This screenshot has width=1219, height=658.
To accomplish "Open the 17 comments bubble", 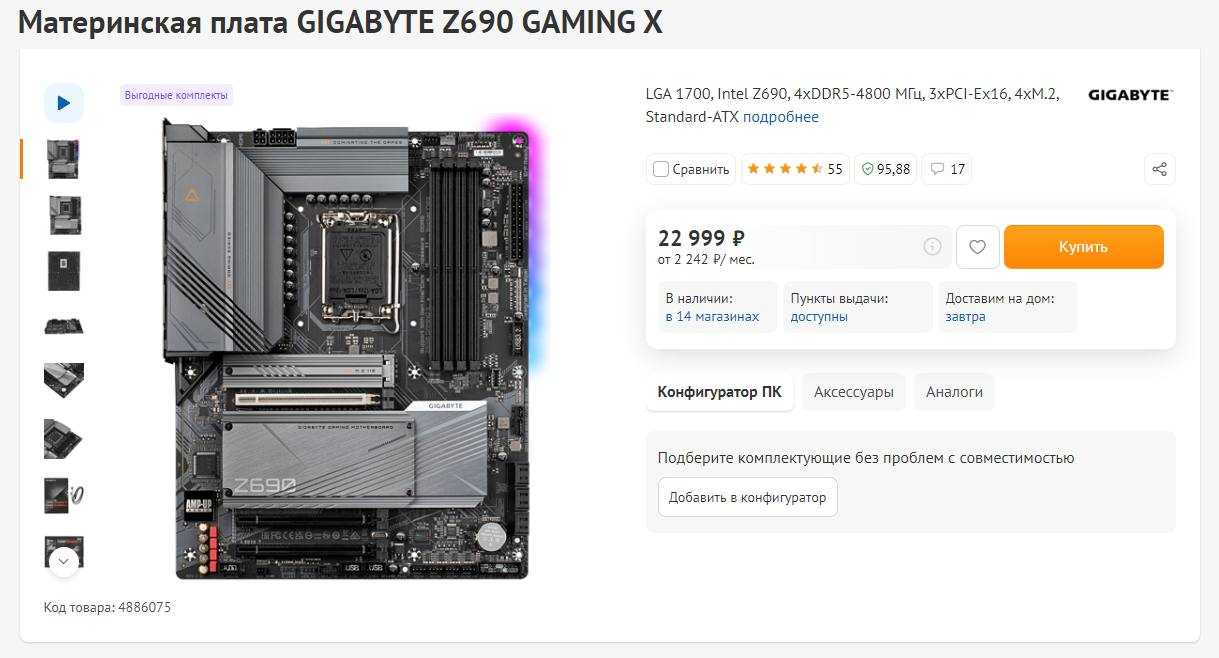I will click(947, 169).
